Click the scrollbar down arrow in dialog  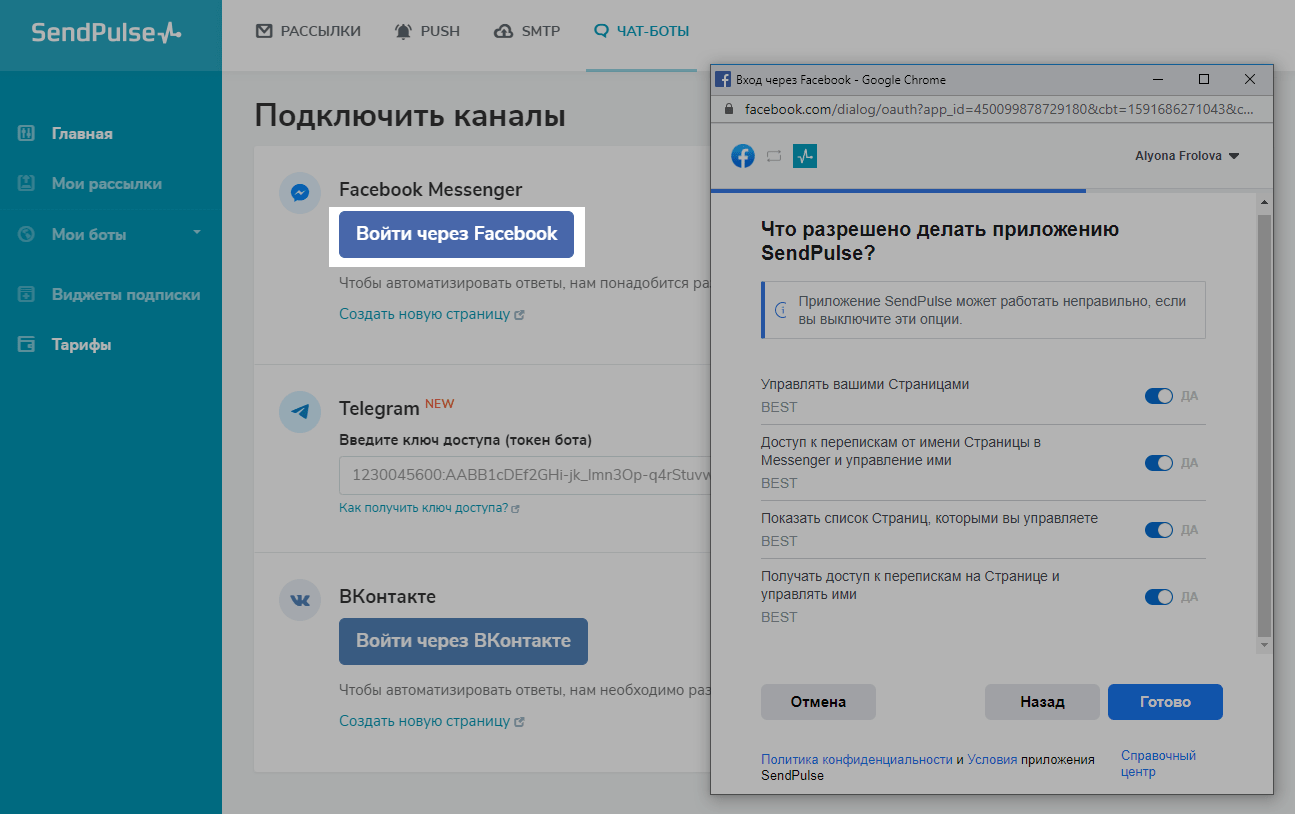click(x=1264, y=647)
